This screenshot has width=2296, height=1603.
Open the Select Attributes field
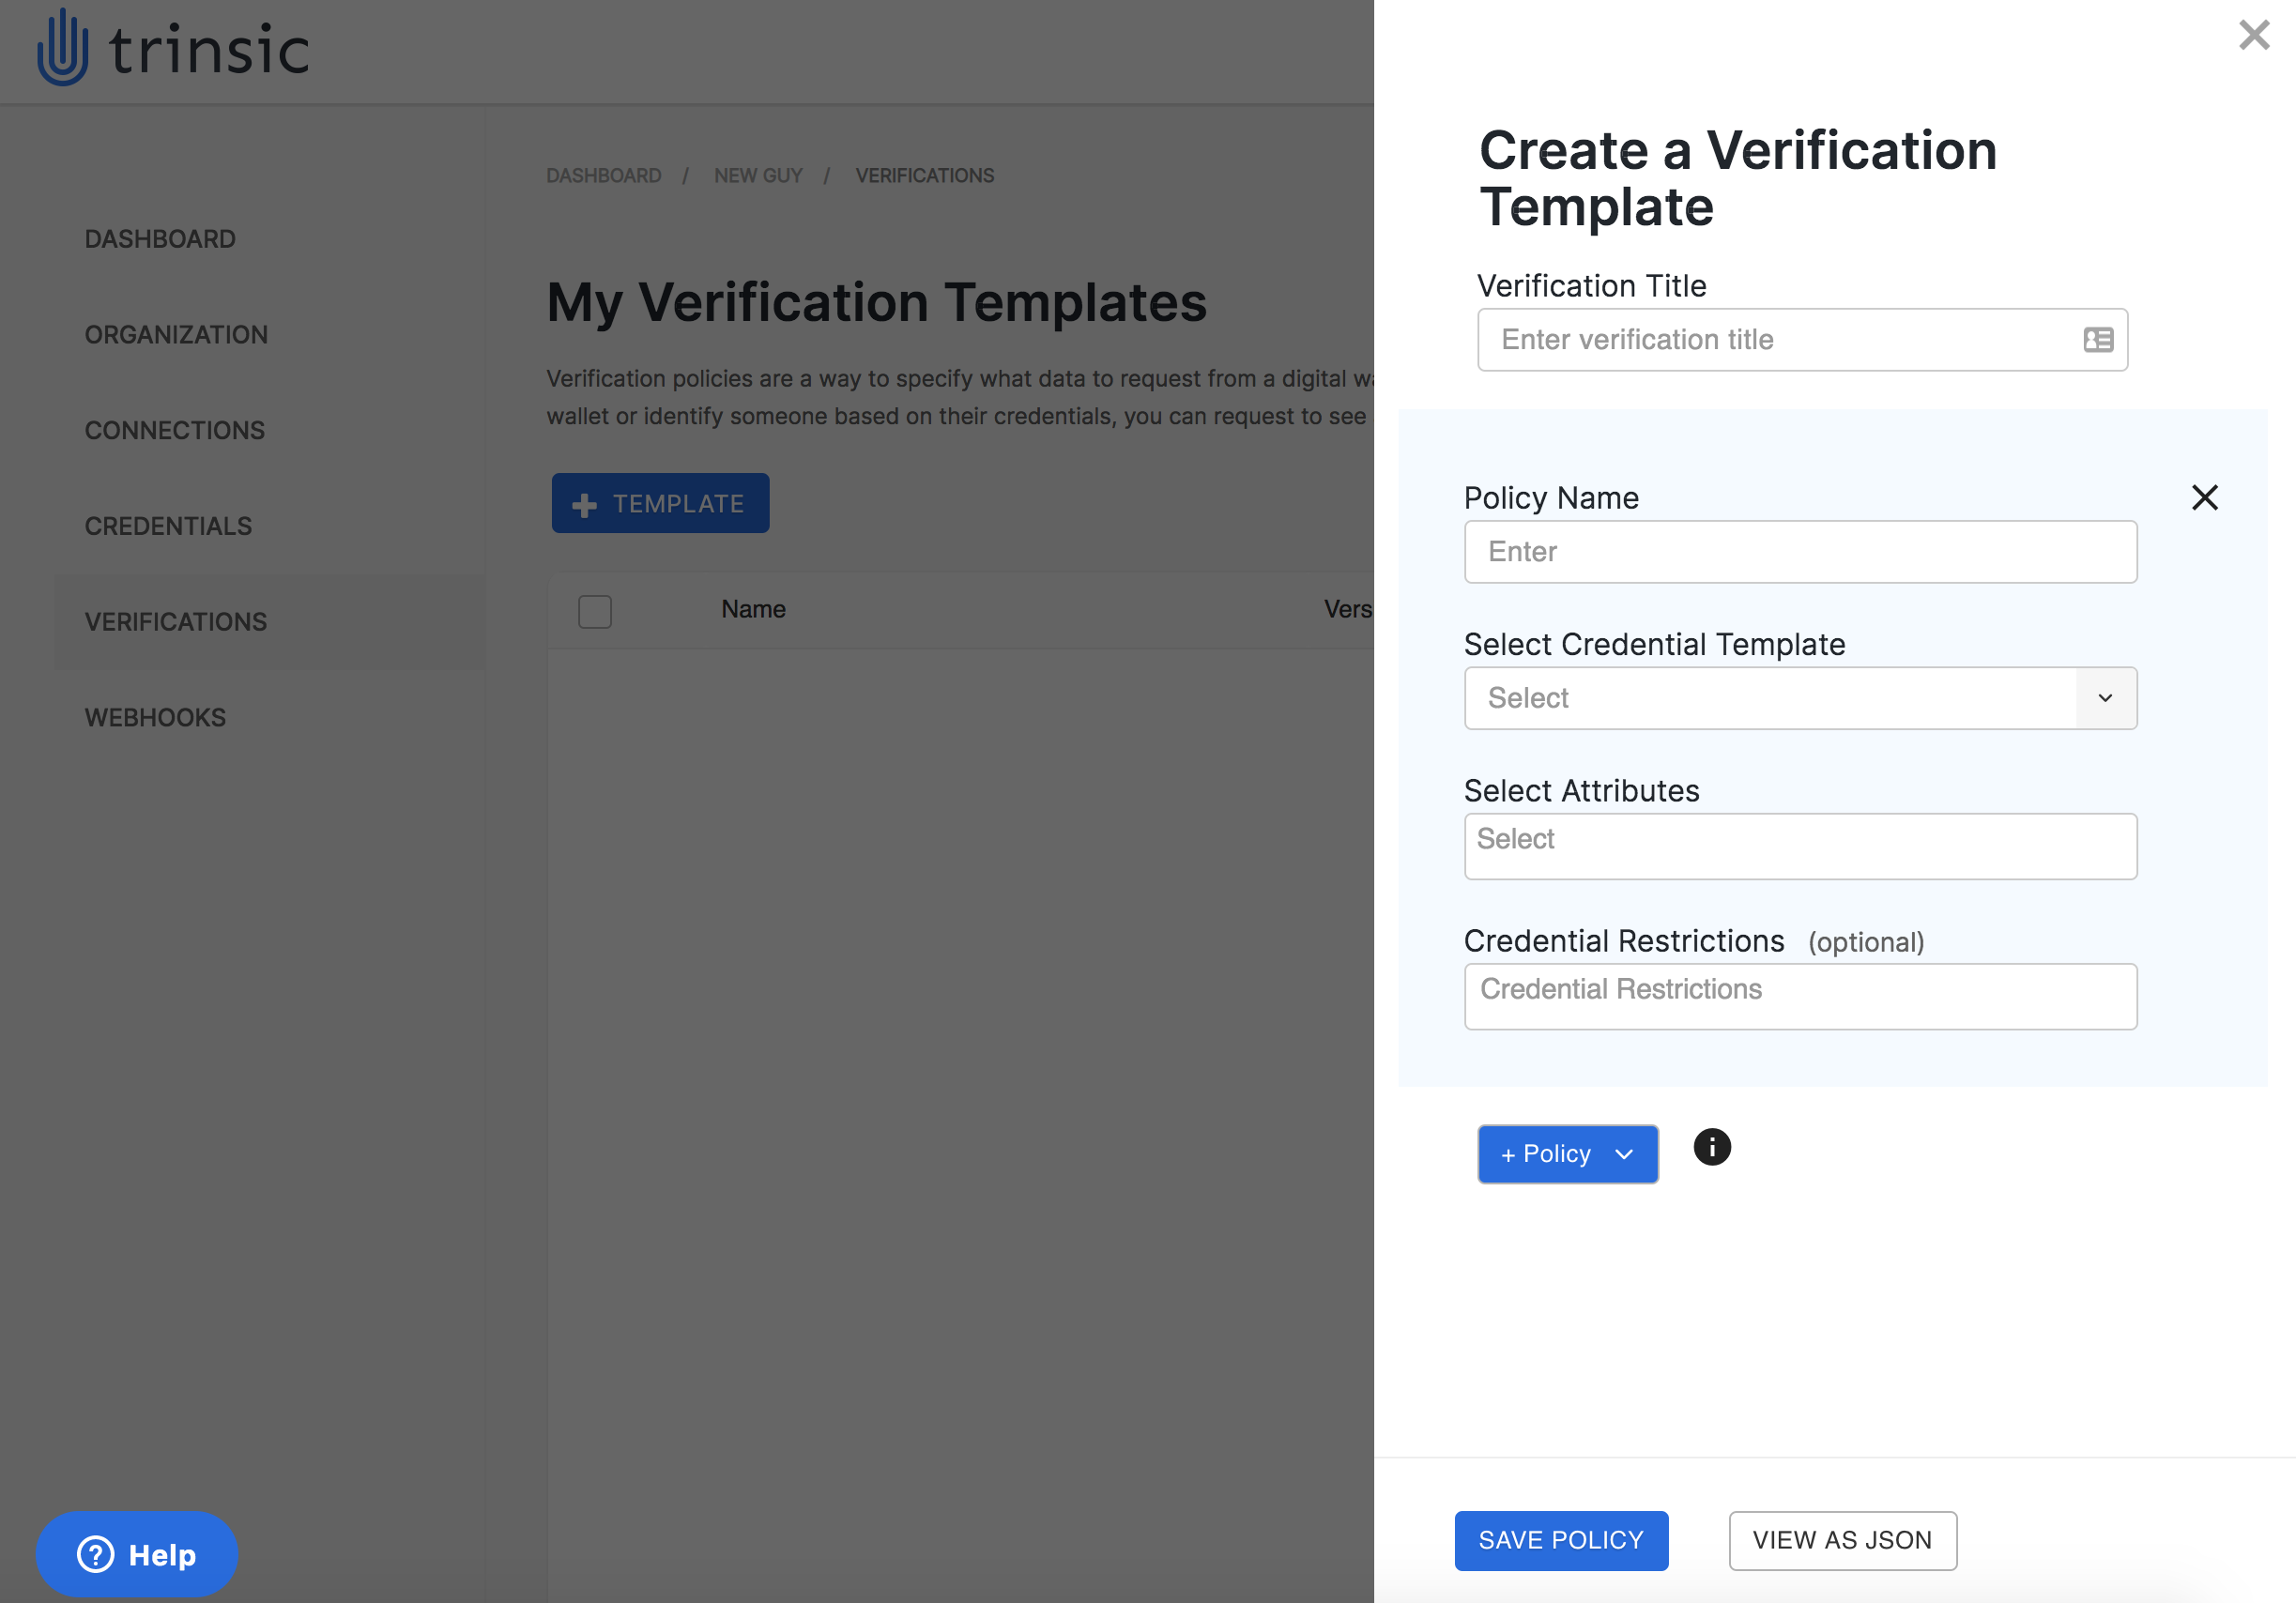[1800, 846]
